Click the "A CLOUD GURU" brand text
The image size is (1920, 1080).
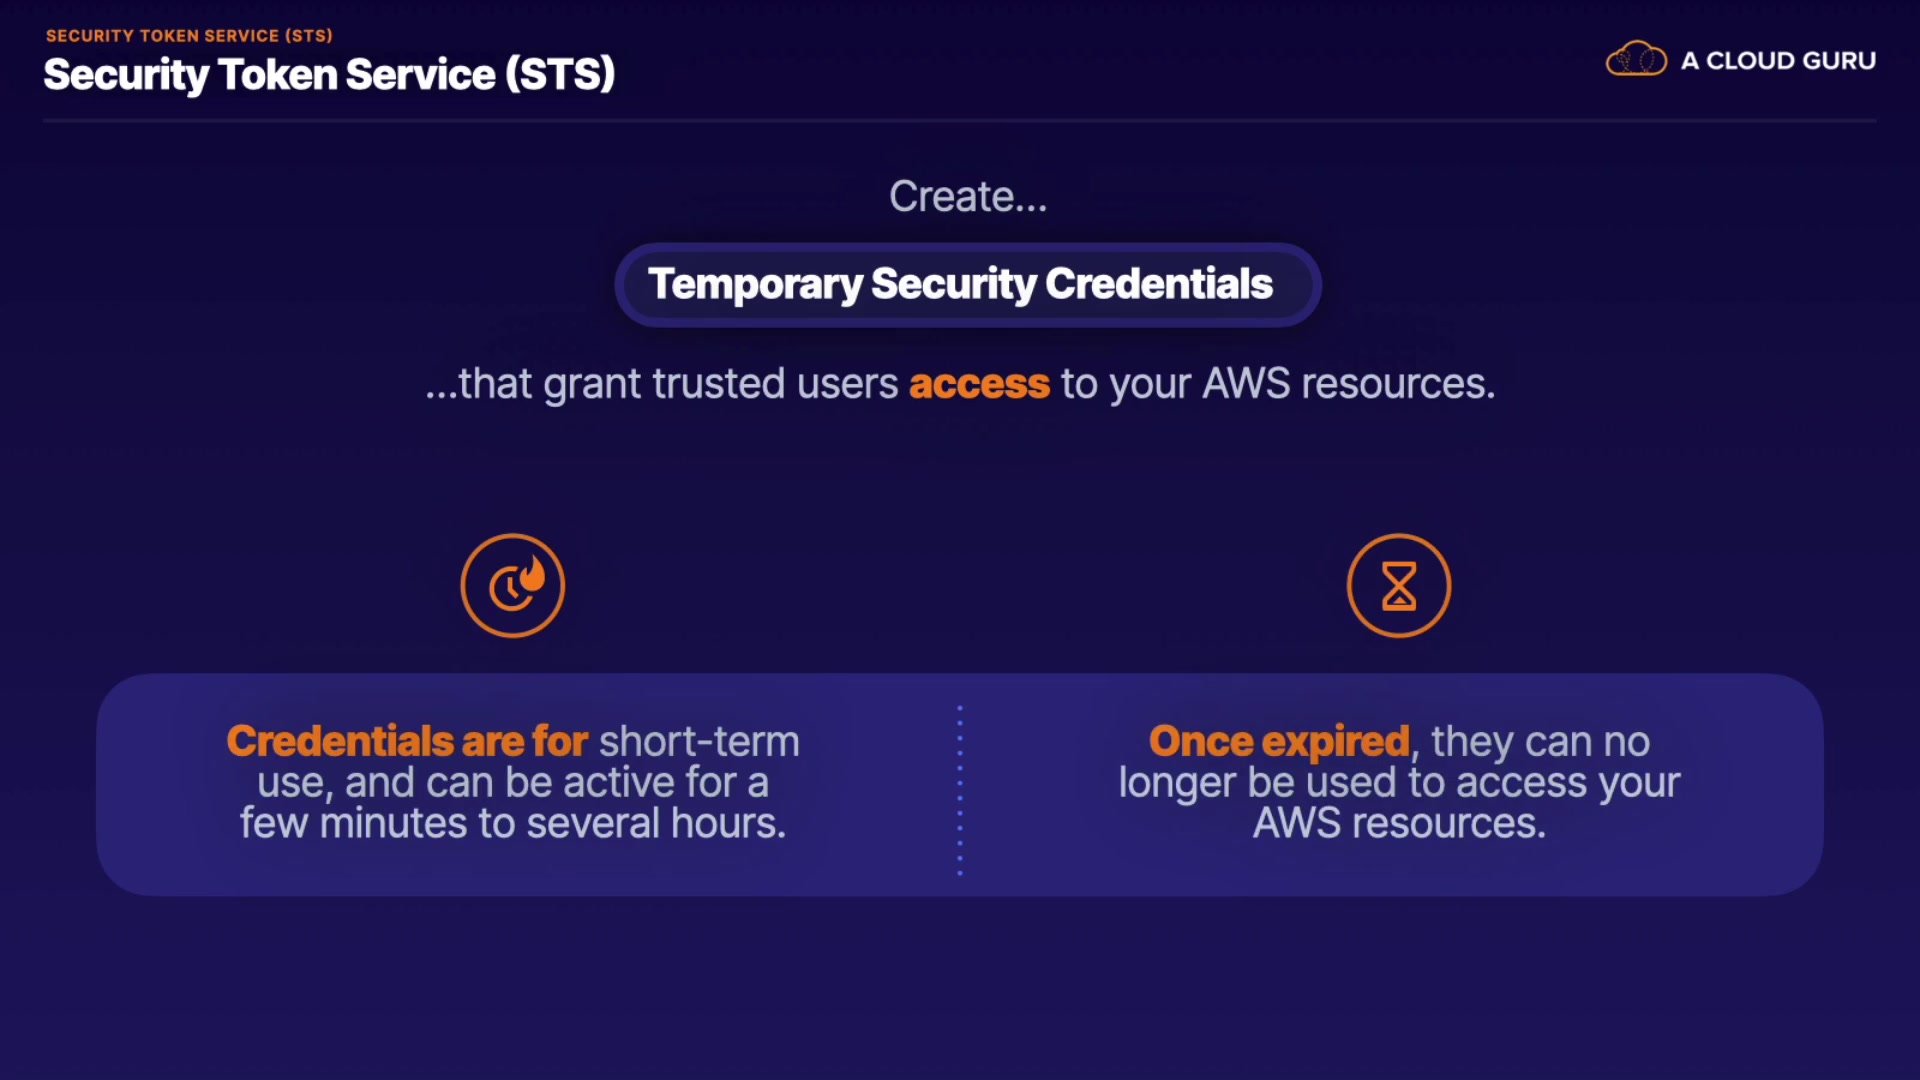click(x=1778, y=61)
